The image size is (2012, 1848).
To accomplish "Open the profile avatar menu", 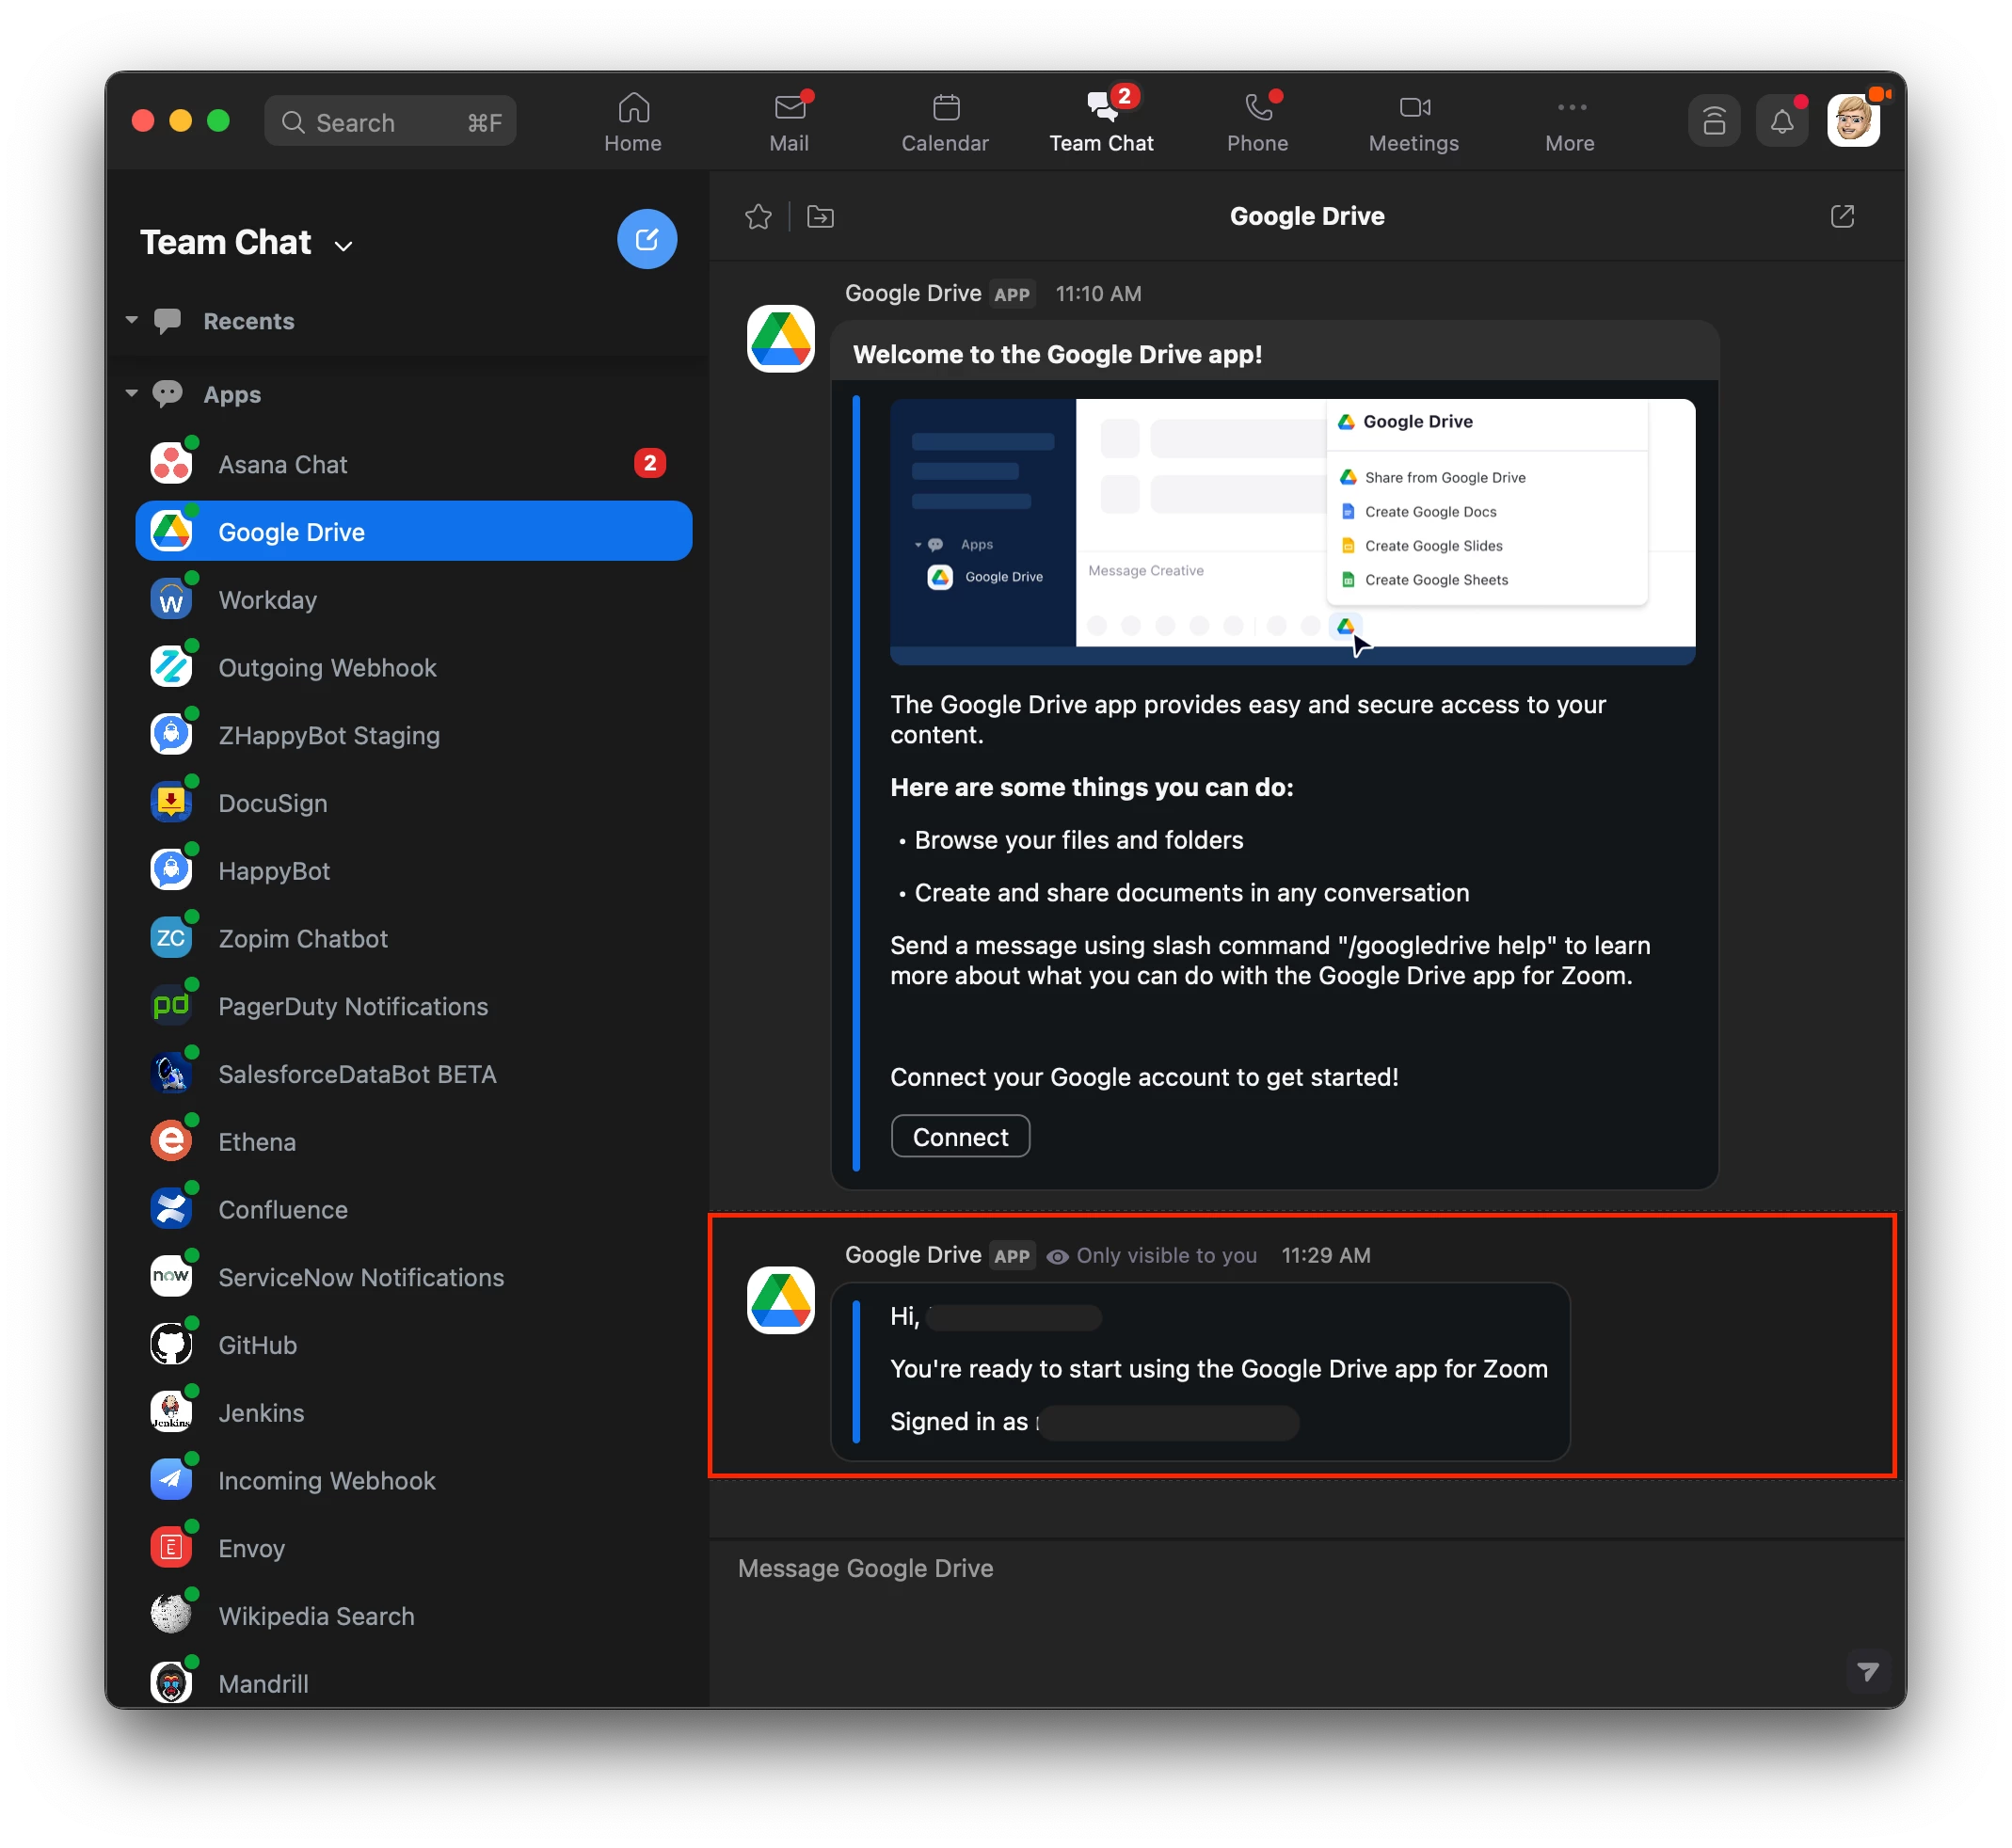I will (x=1852, y=122).
